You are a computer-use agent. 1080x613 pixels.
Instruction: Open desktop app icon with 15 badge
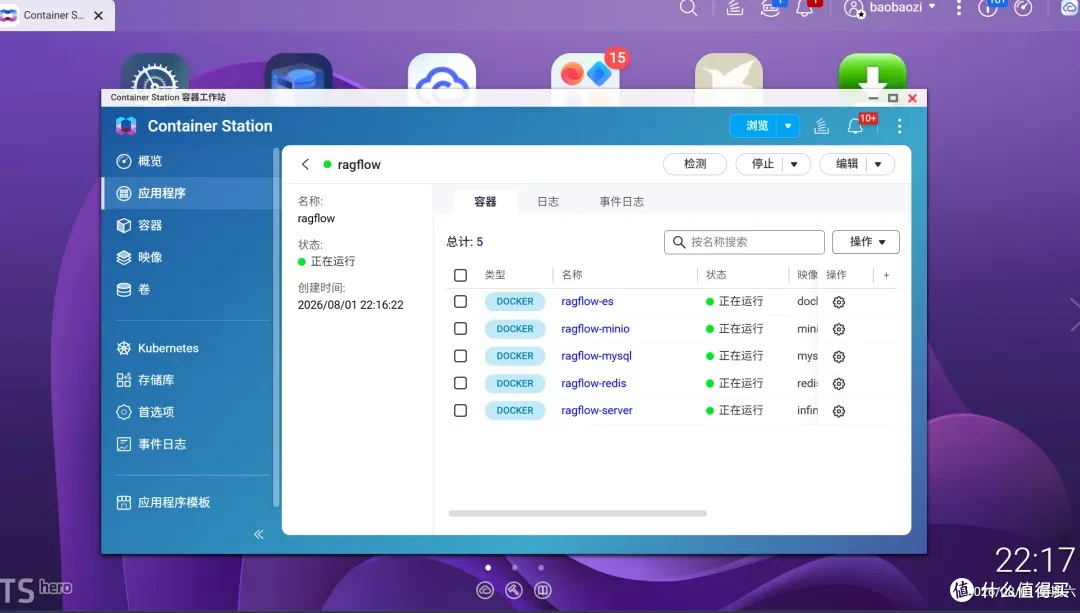pos(585,72)
